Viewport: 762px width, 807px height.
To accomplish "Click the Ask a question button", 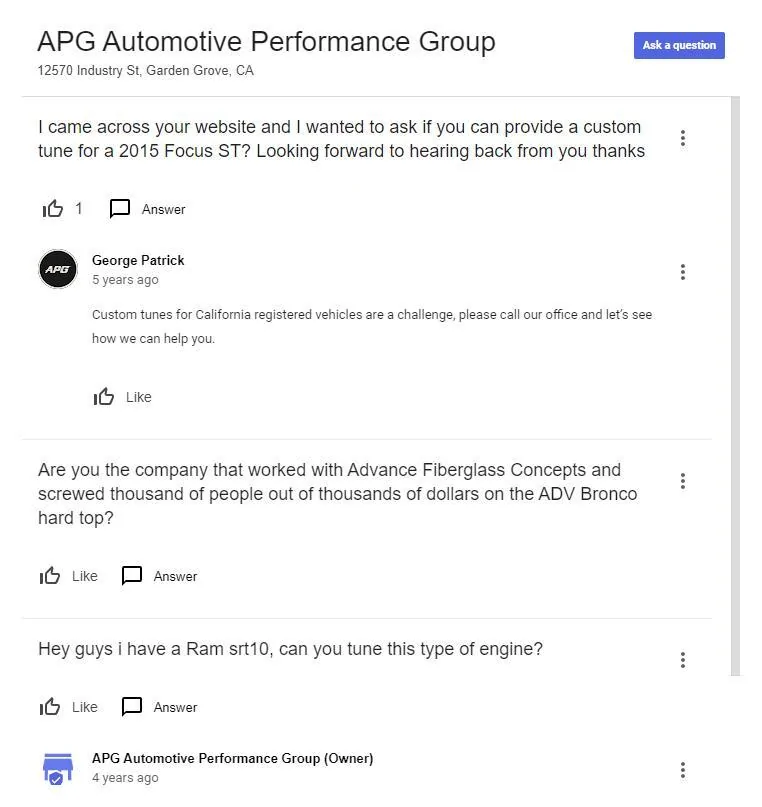I will pyautogui.click(x=679, y=45).
